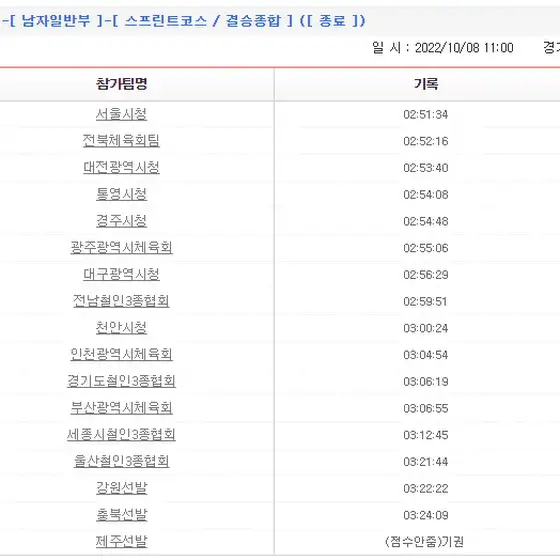Open the 울산철인3종협회 team link

(121, 461)
